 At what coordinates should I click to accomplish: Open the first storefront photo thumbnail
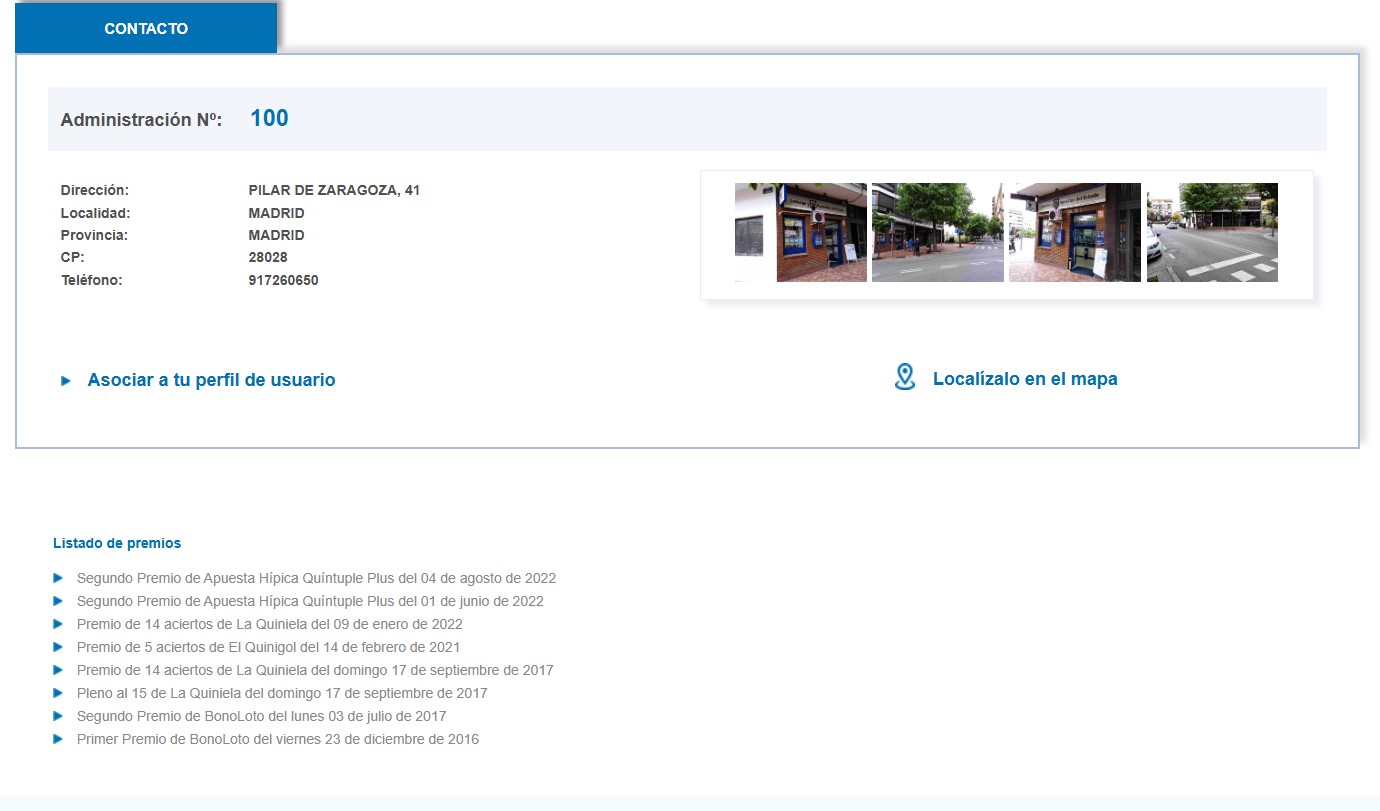800,232
